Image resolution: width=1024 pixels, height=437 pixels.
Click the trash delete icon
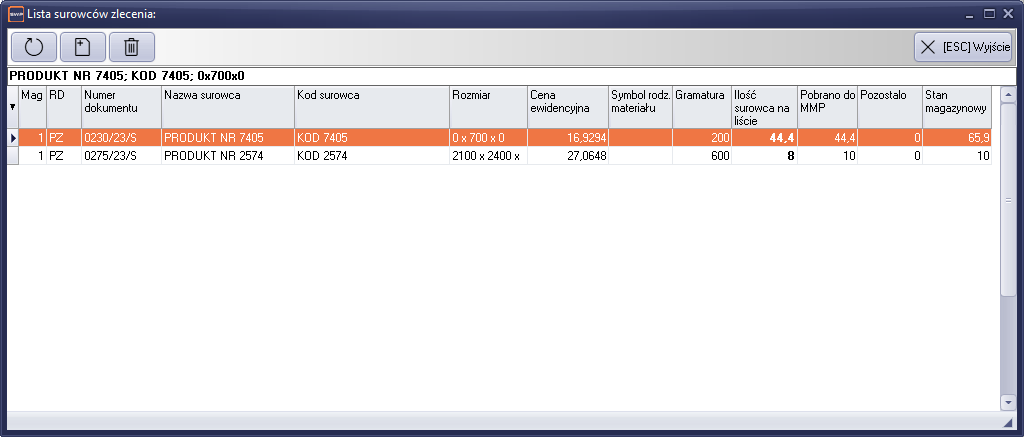click(x=130, y=47)
